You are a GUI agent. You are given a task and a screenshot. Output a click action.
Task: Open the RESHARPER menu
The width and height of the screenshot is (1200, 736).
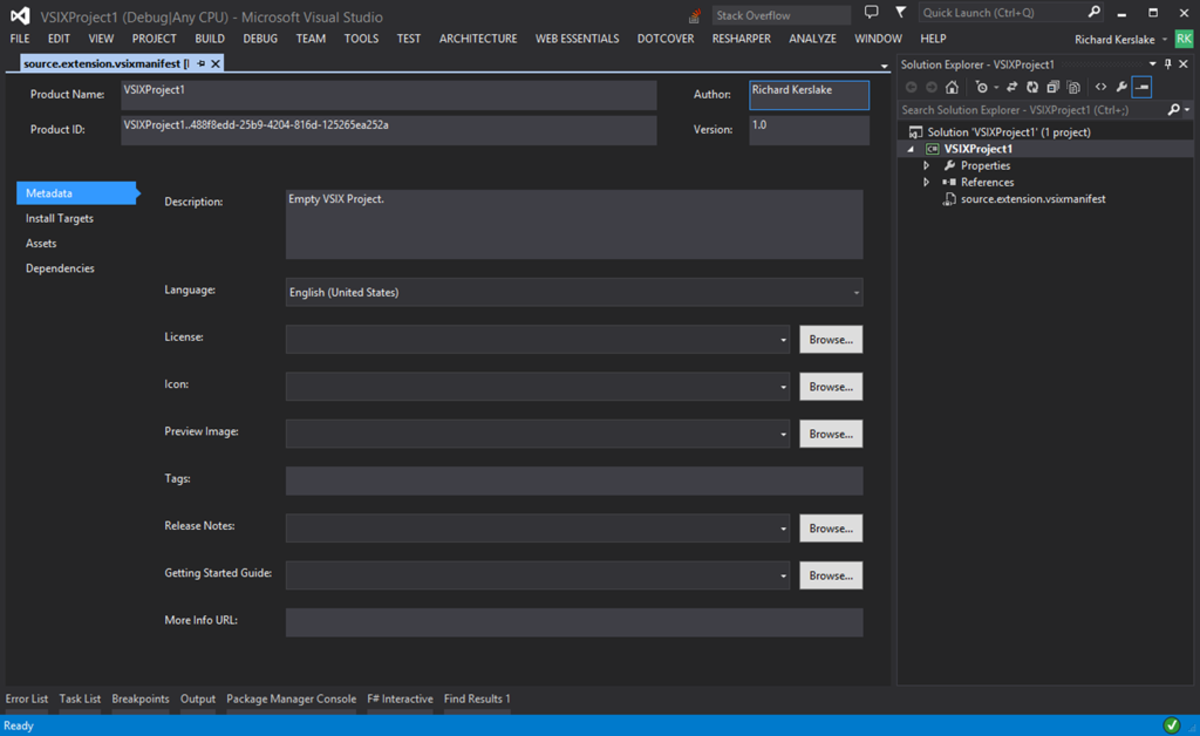(741, 39)
